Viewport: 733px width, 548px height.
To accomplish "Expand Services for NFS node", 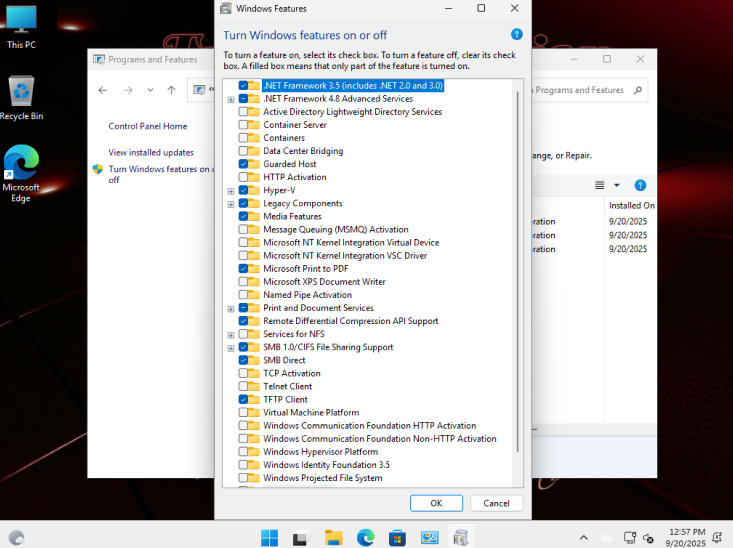I will (231, 335).
